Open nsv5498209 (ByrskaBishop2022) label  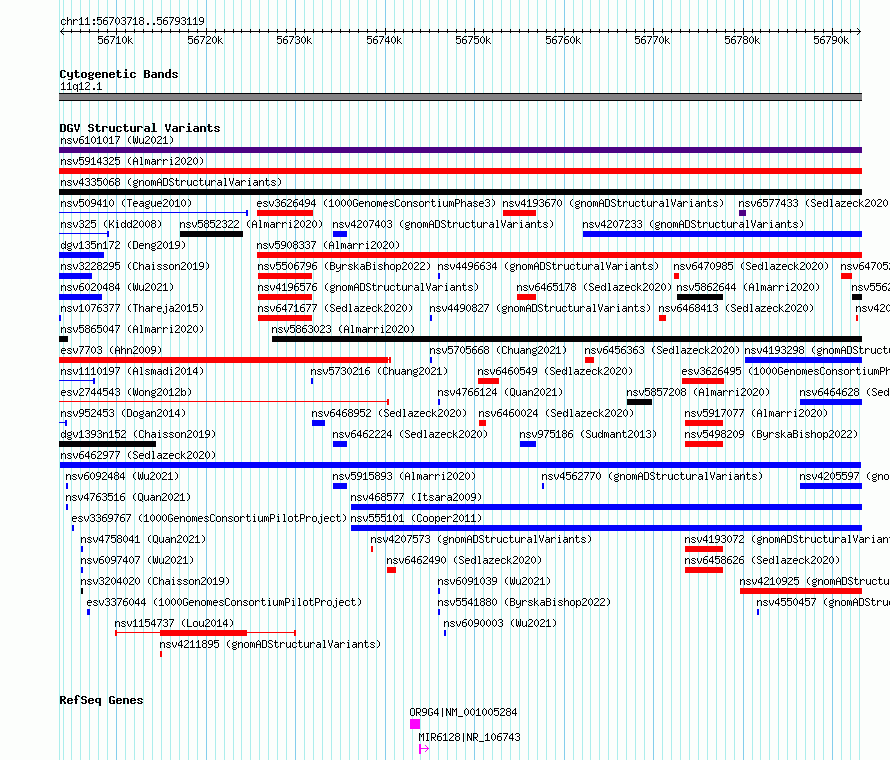click(x=771, y=434)
